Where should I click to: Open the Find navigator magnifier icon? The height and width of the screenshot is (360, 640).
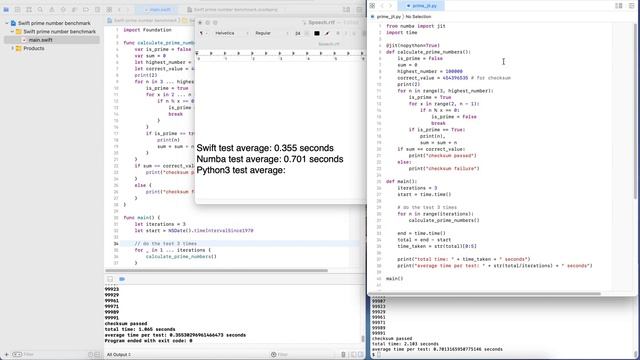point(40,9)
